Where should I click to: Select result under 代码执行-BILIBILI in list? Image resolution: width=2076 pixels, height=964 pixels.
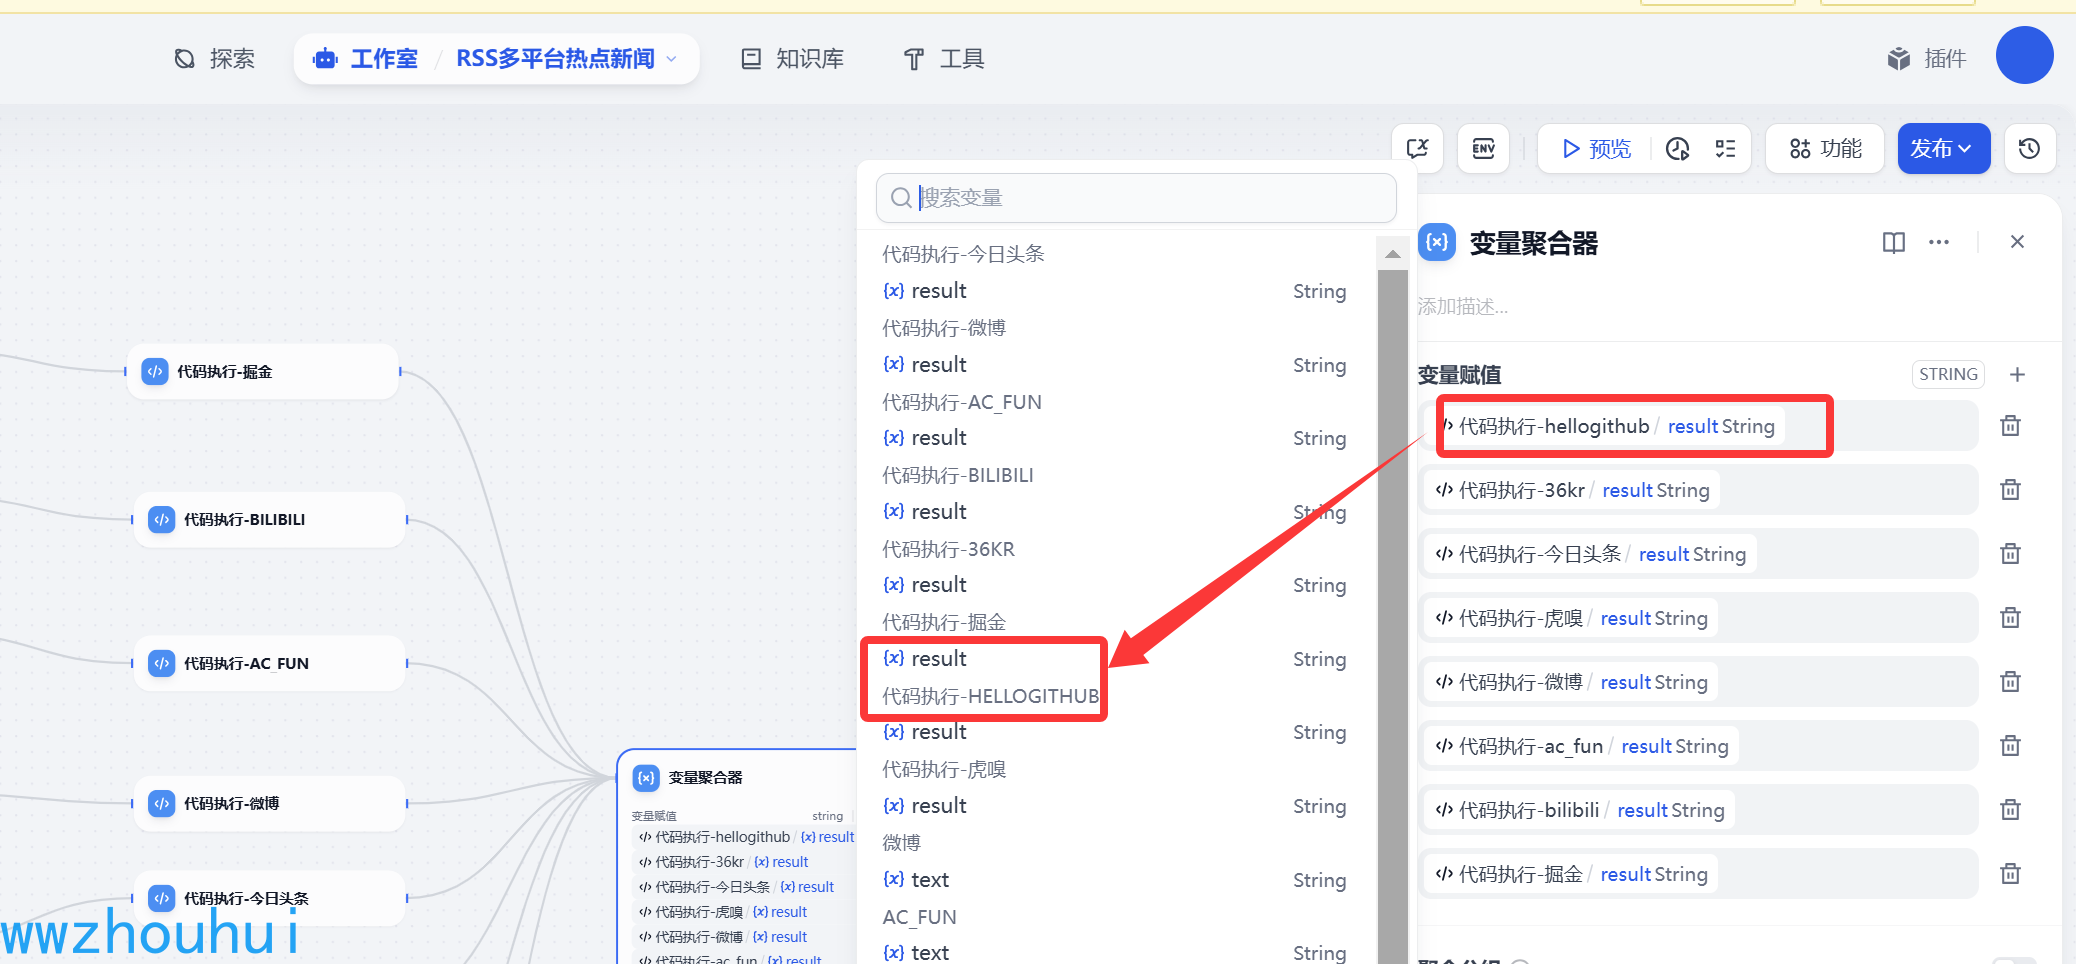(1114, 512)
